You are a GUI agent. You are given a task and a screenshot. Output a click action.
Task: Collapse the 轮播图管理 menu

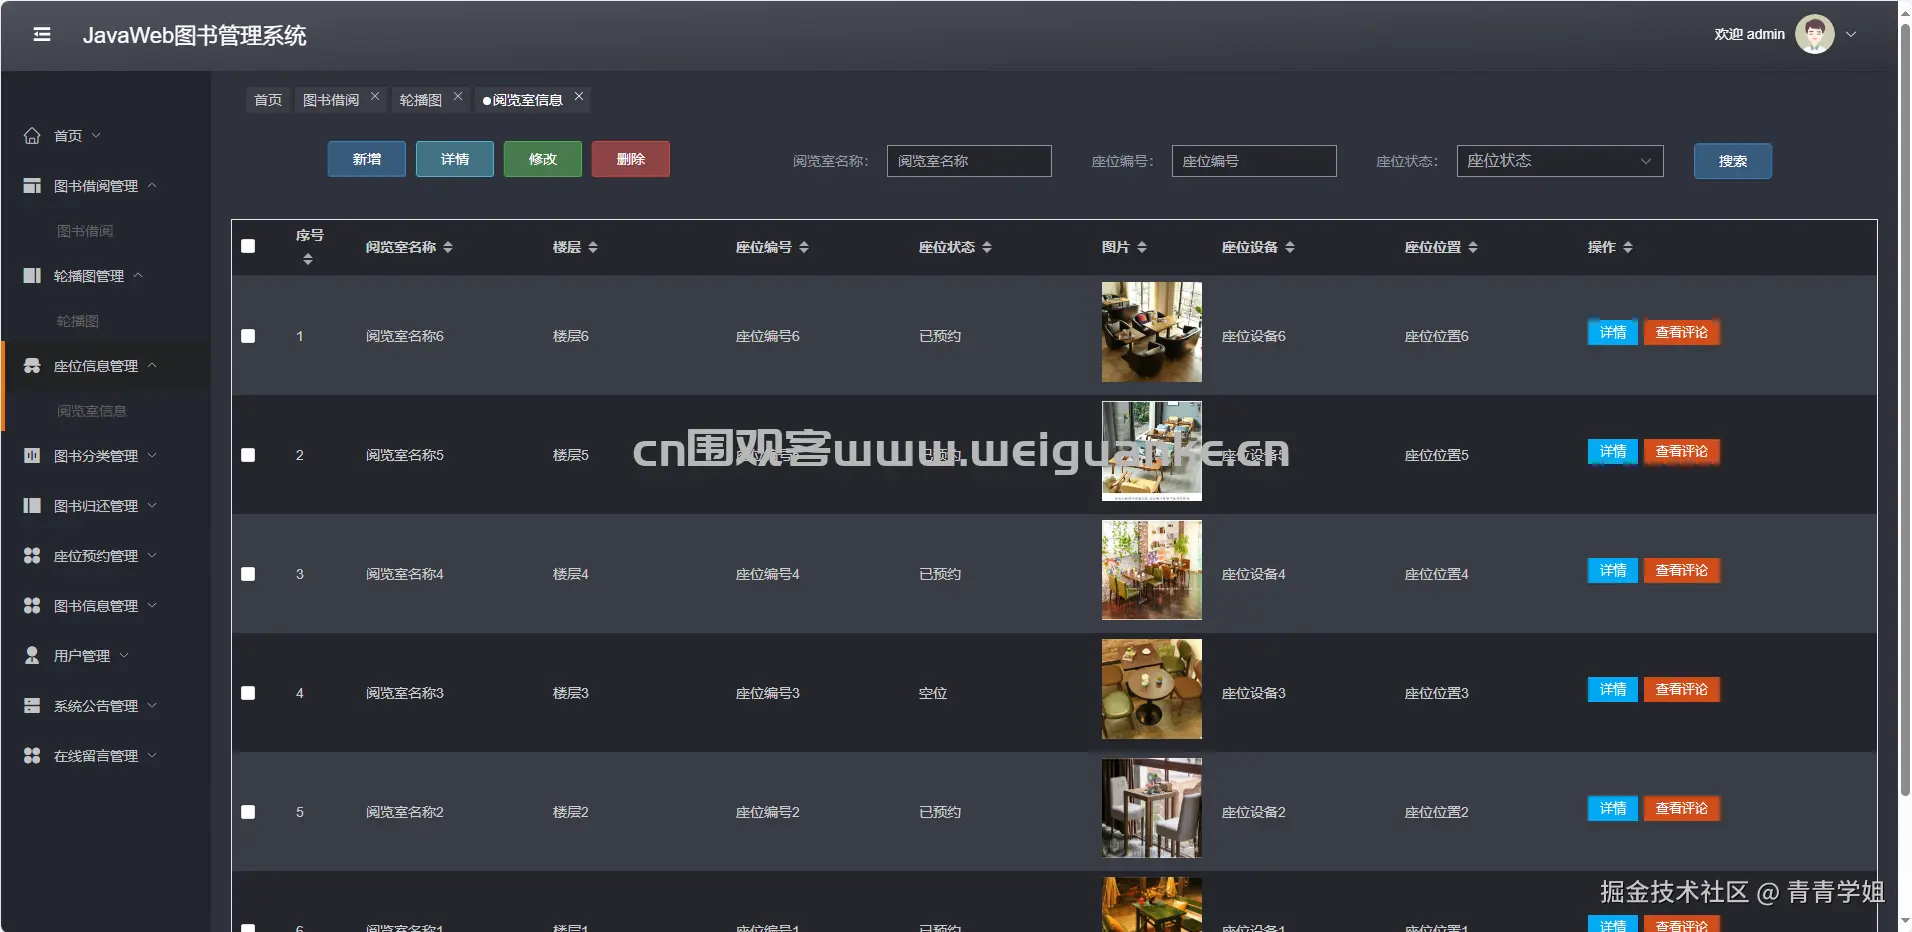point(138,275)
